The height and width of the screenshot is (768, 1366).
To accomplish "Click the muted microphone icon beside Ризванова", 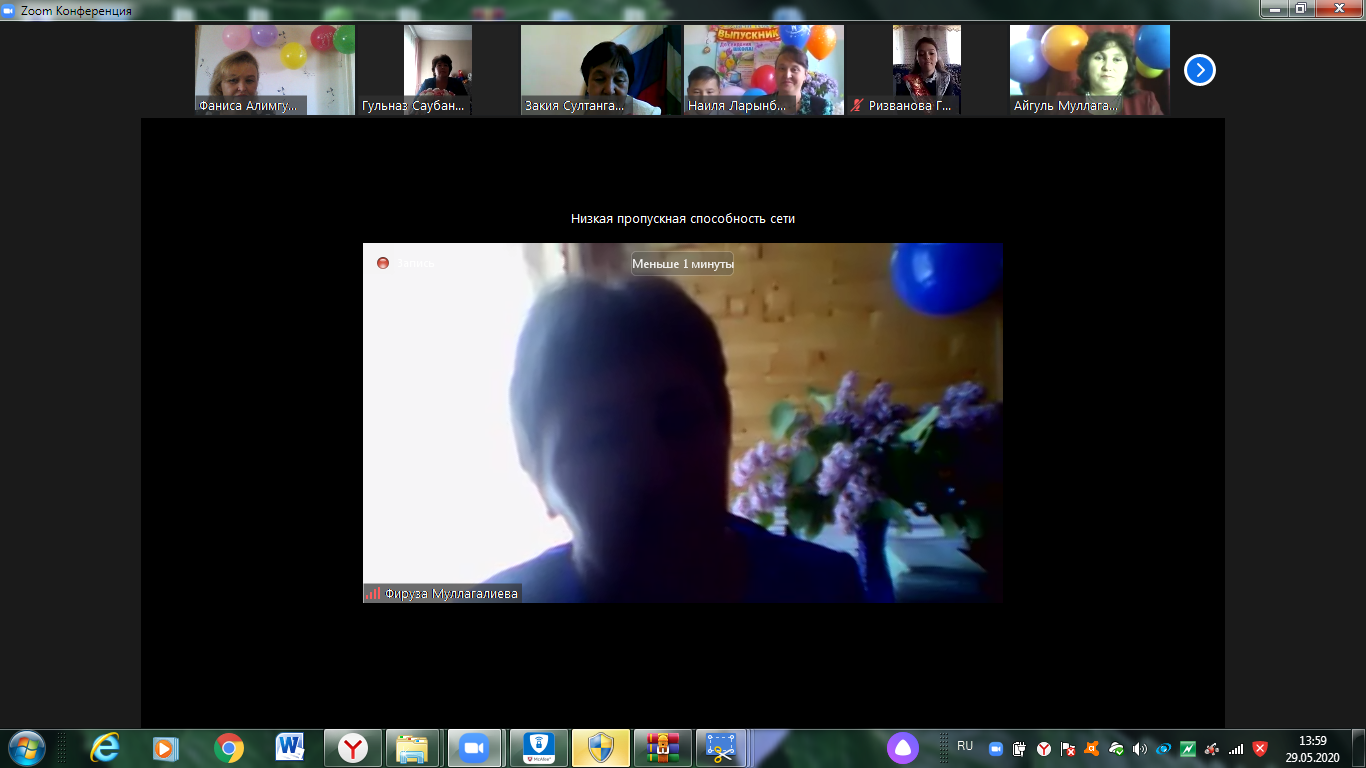I will coord(857,106).
